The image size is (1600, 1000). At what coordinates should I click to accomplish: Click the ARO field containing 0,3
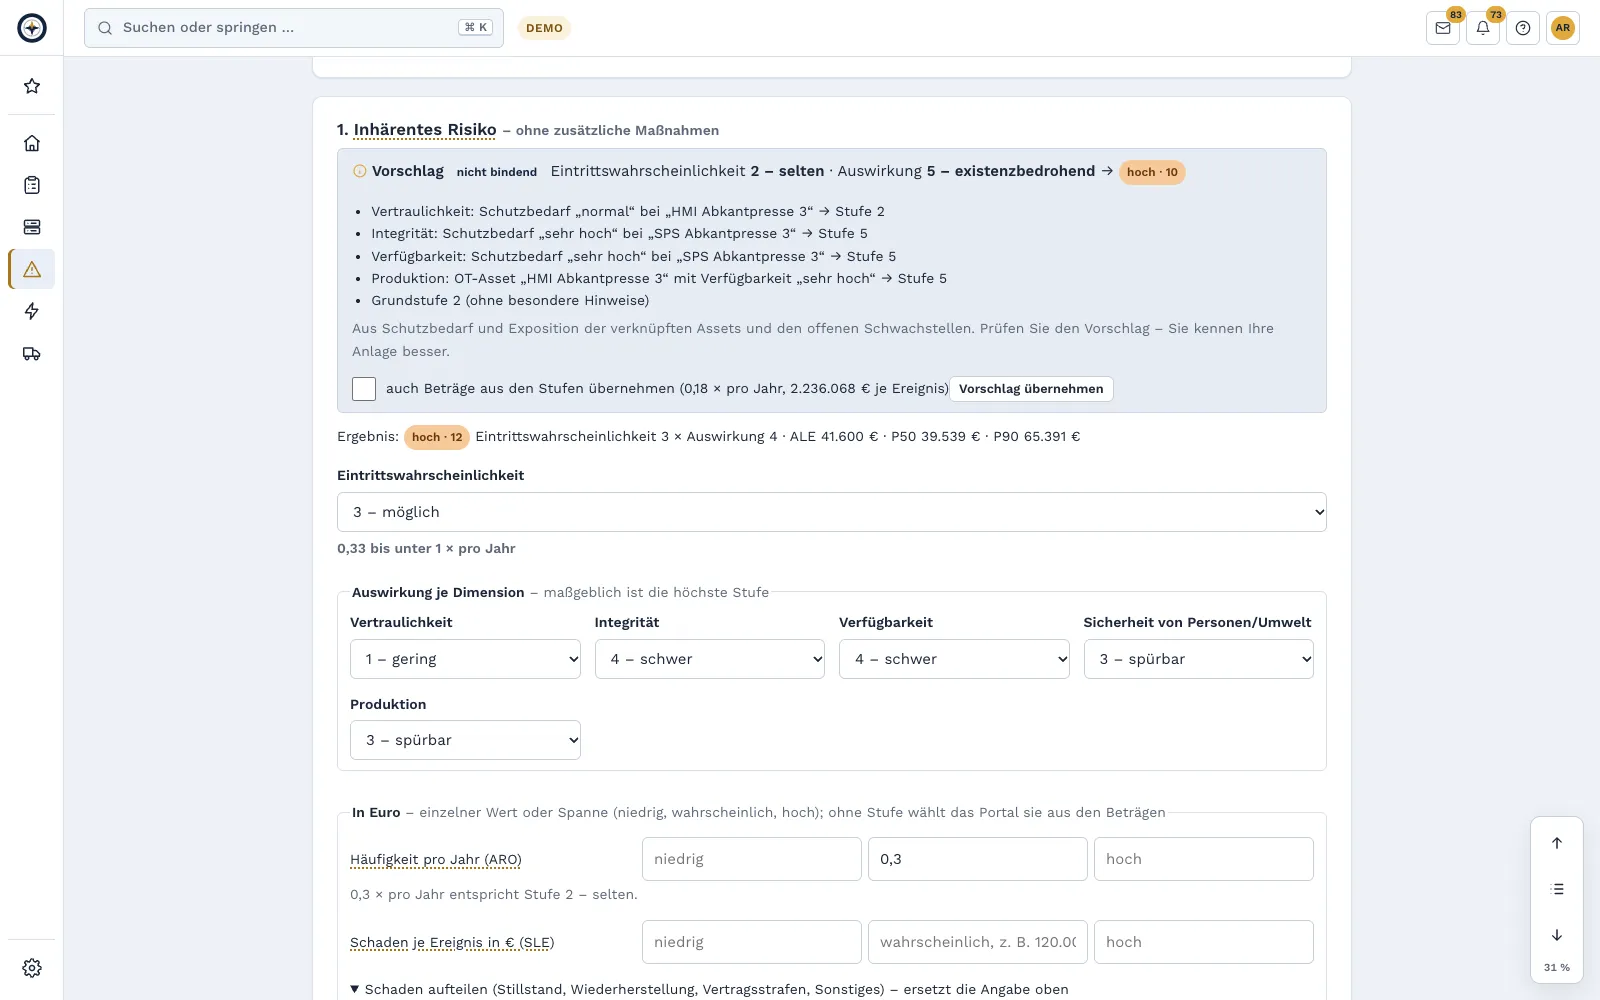tap(978, 859)
